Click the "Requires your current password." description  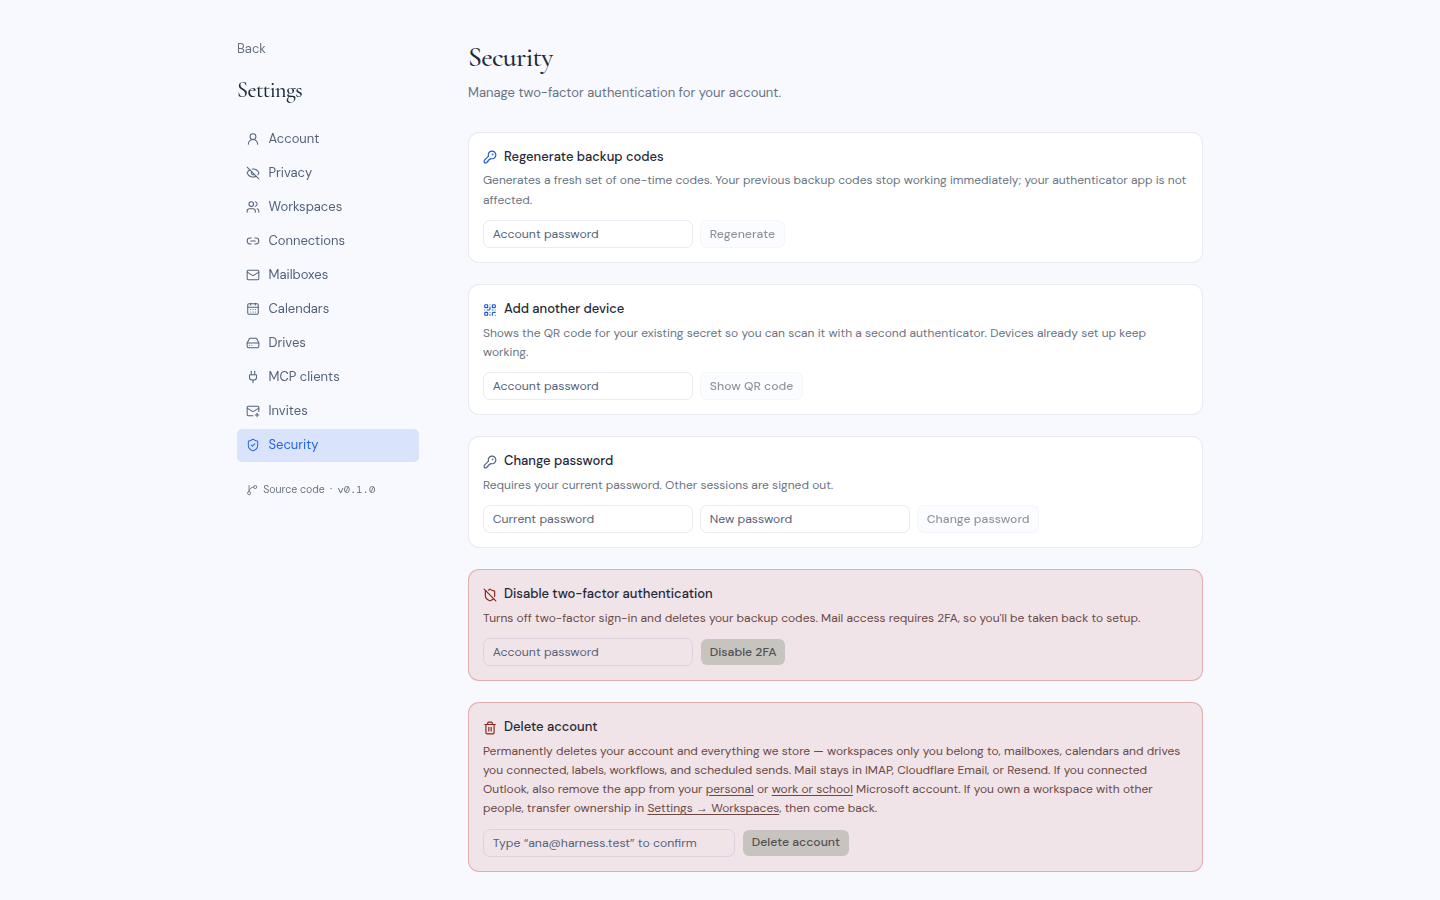pyautogui.click(x=572, y=486)
